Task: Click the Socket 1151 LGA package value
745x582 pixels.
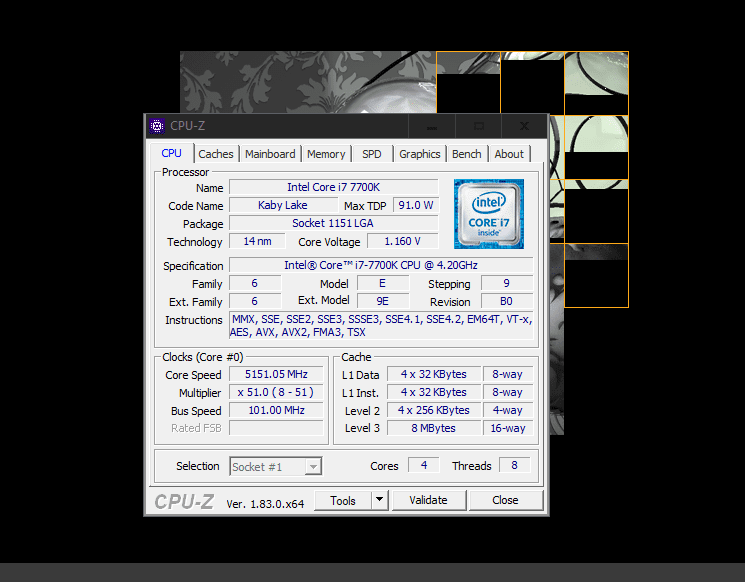Action: tap(334, 223)
